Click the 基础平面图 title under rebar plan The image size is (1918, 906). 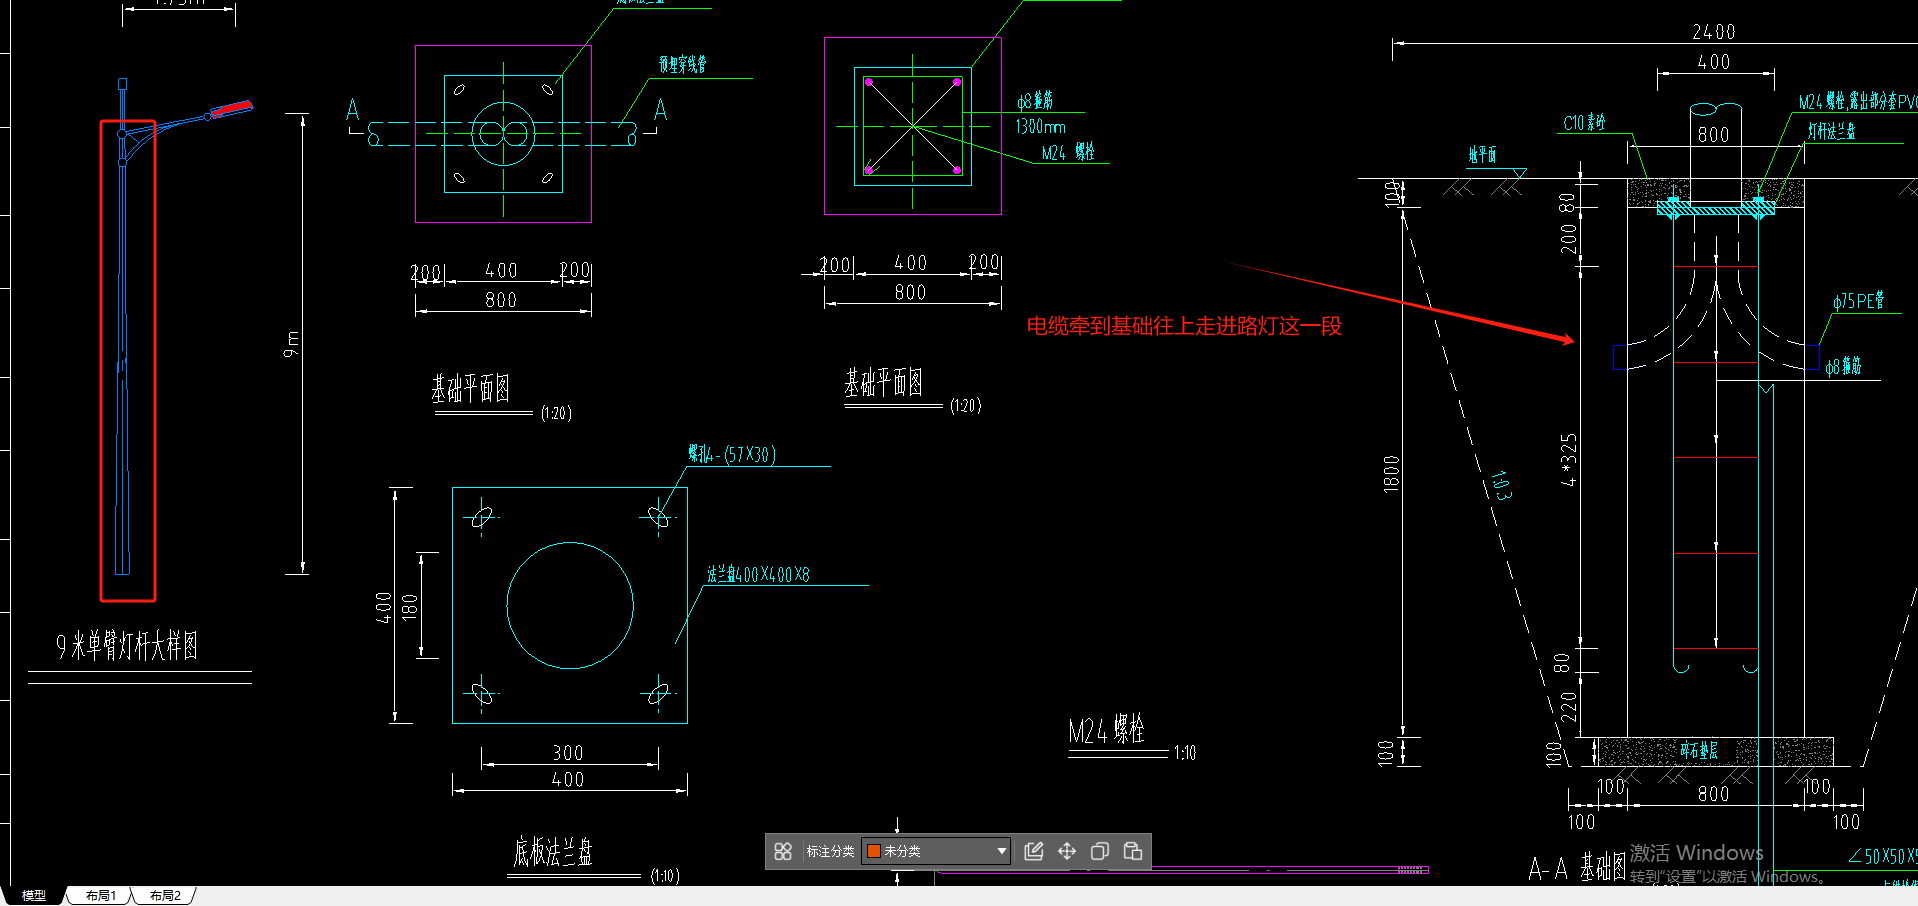click(883, 382)
